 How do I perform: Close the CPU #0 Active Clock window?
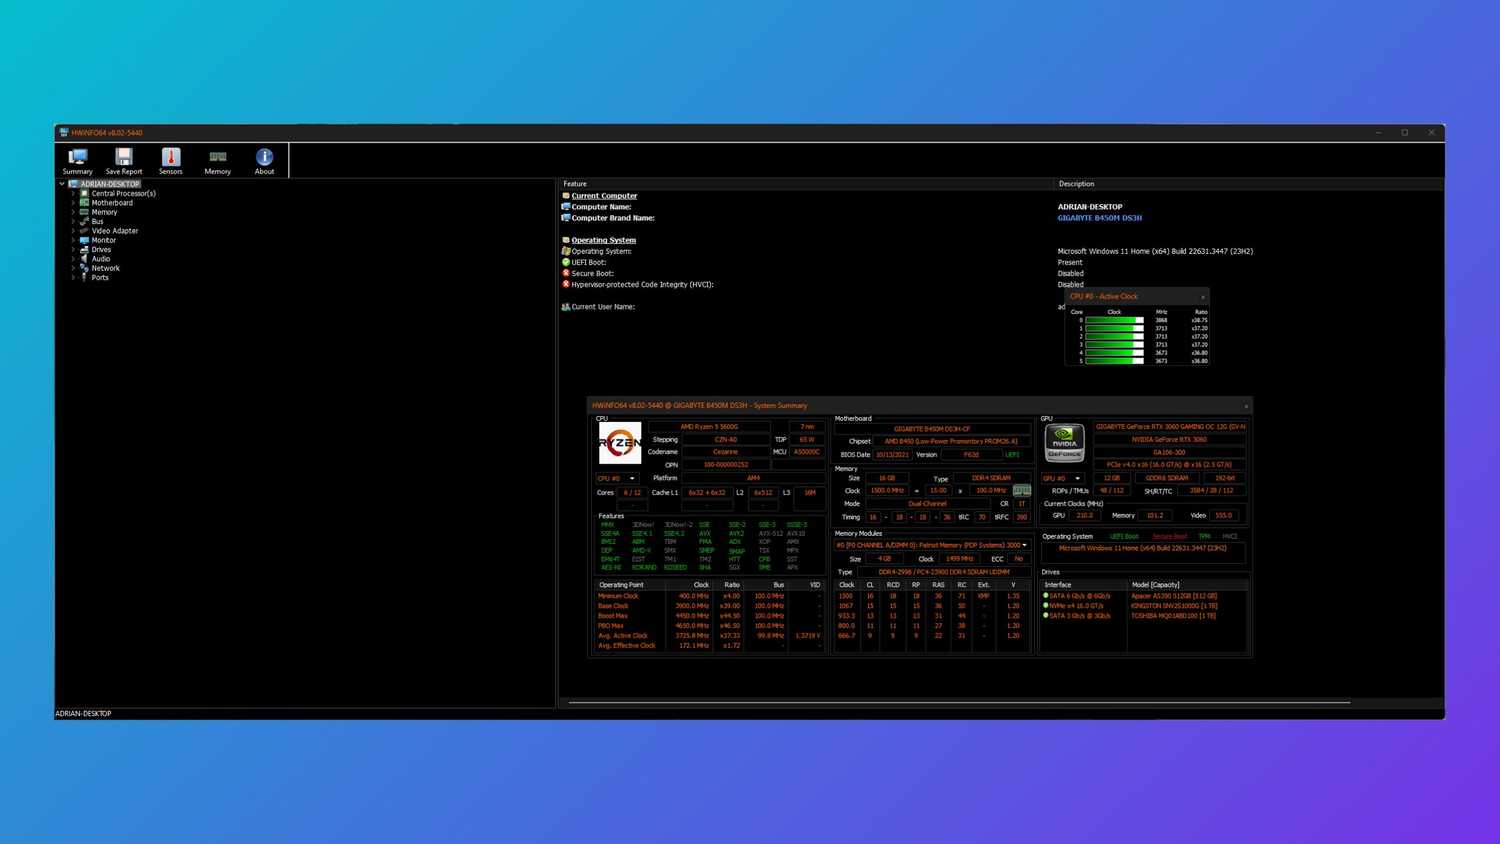click(1202, 297)
